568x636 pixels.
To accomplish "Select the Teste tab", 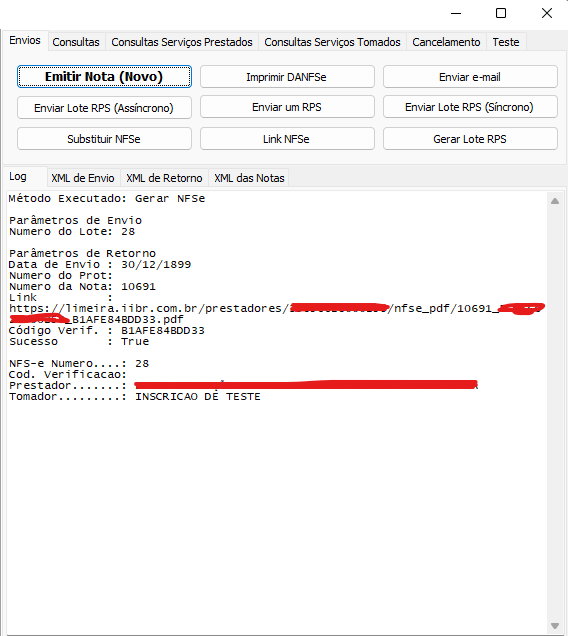I will tap(506, 42).
